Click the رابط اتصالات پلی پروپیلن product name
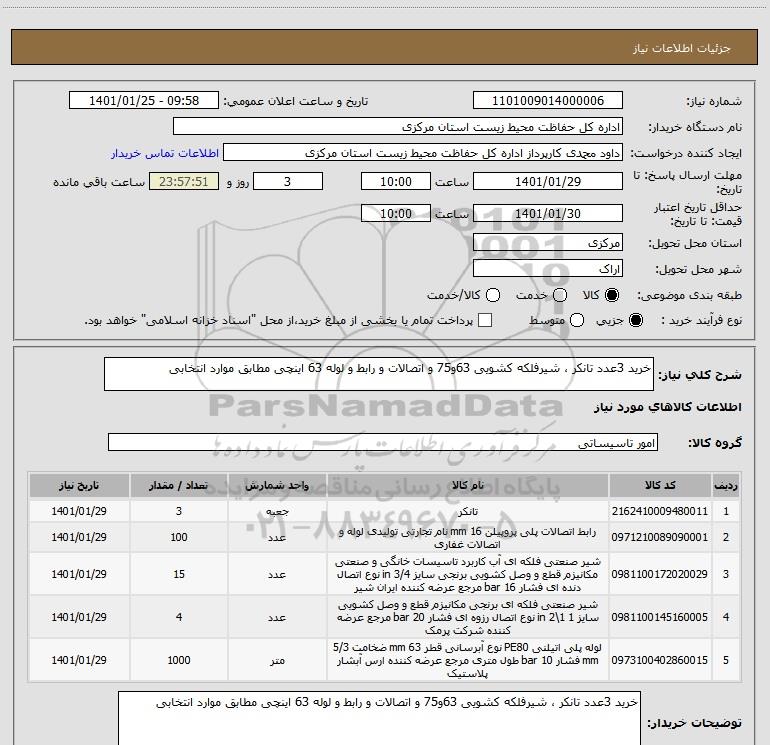 tap(468, 538)
